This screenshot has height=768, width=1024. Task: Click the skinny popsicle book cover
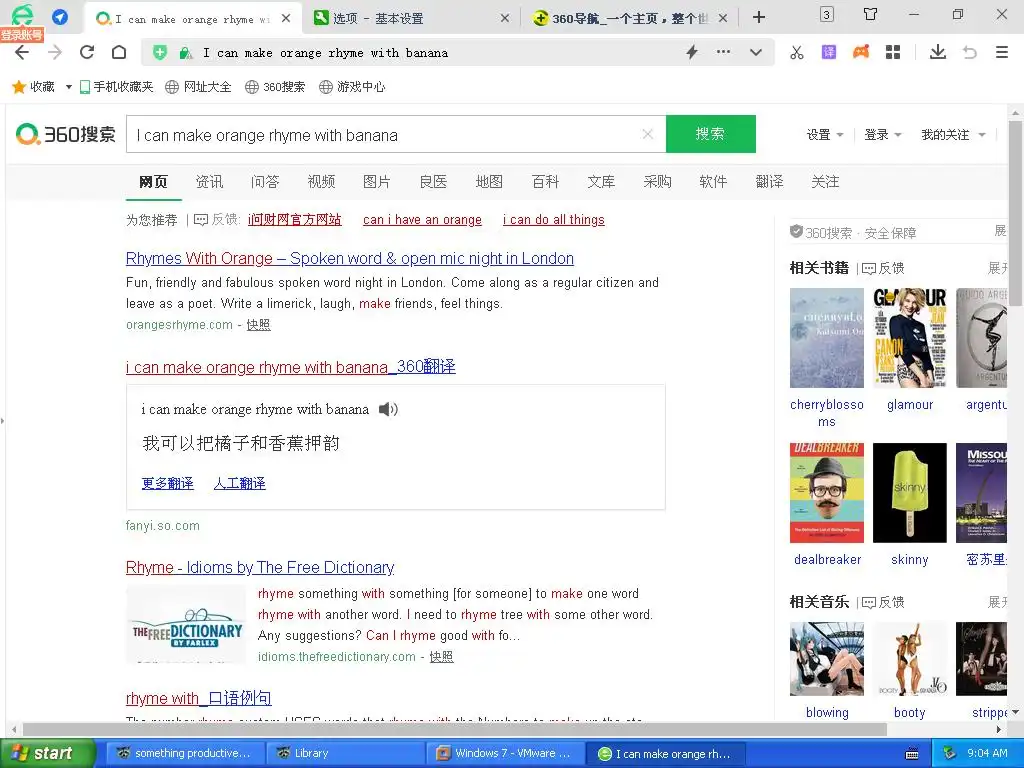[910, 493]
